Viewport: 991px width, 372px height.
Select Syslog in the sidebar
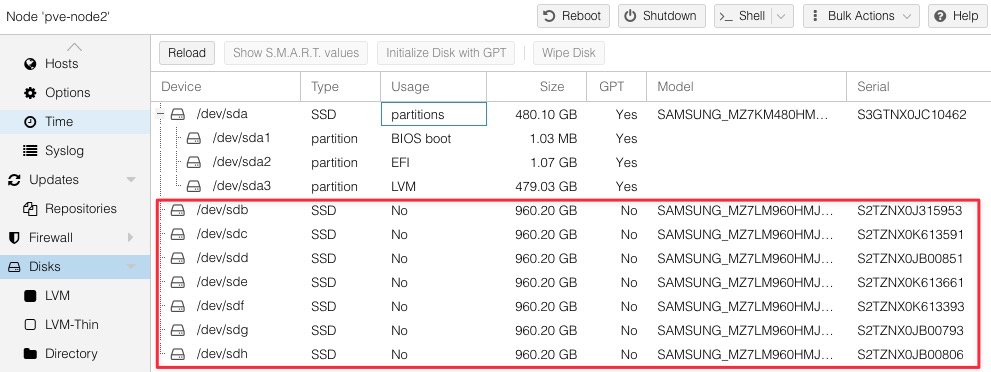[64, 151]
